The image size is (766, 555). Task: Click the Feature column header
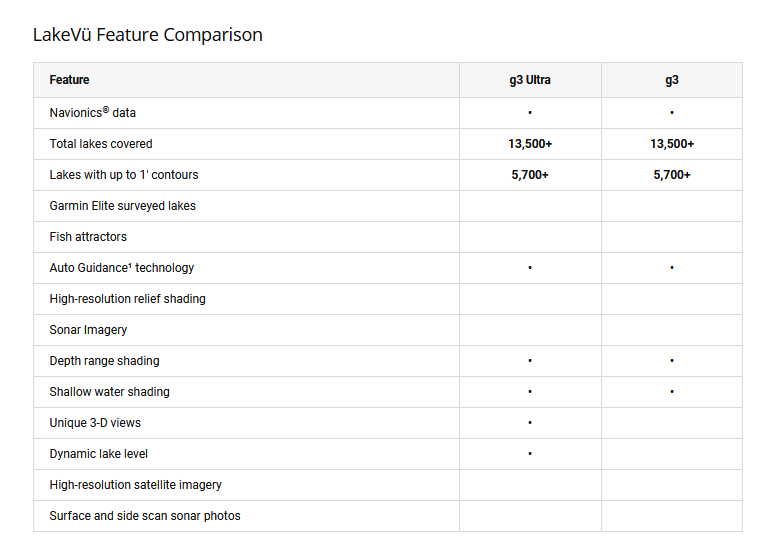tap(69, 80)
